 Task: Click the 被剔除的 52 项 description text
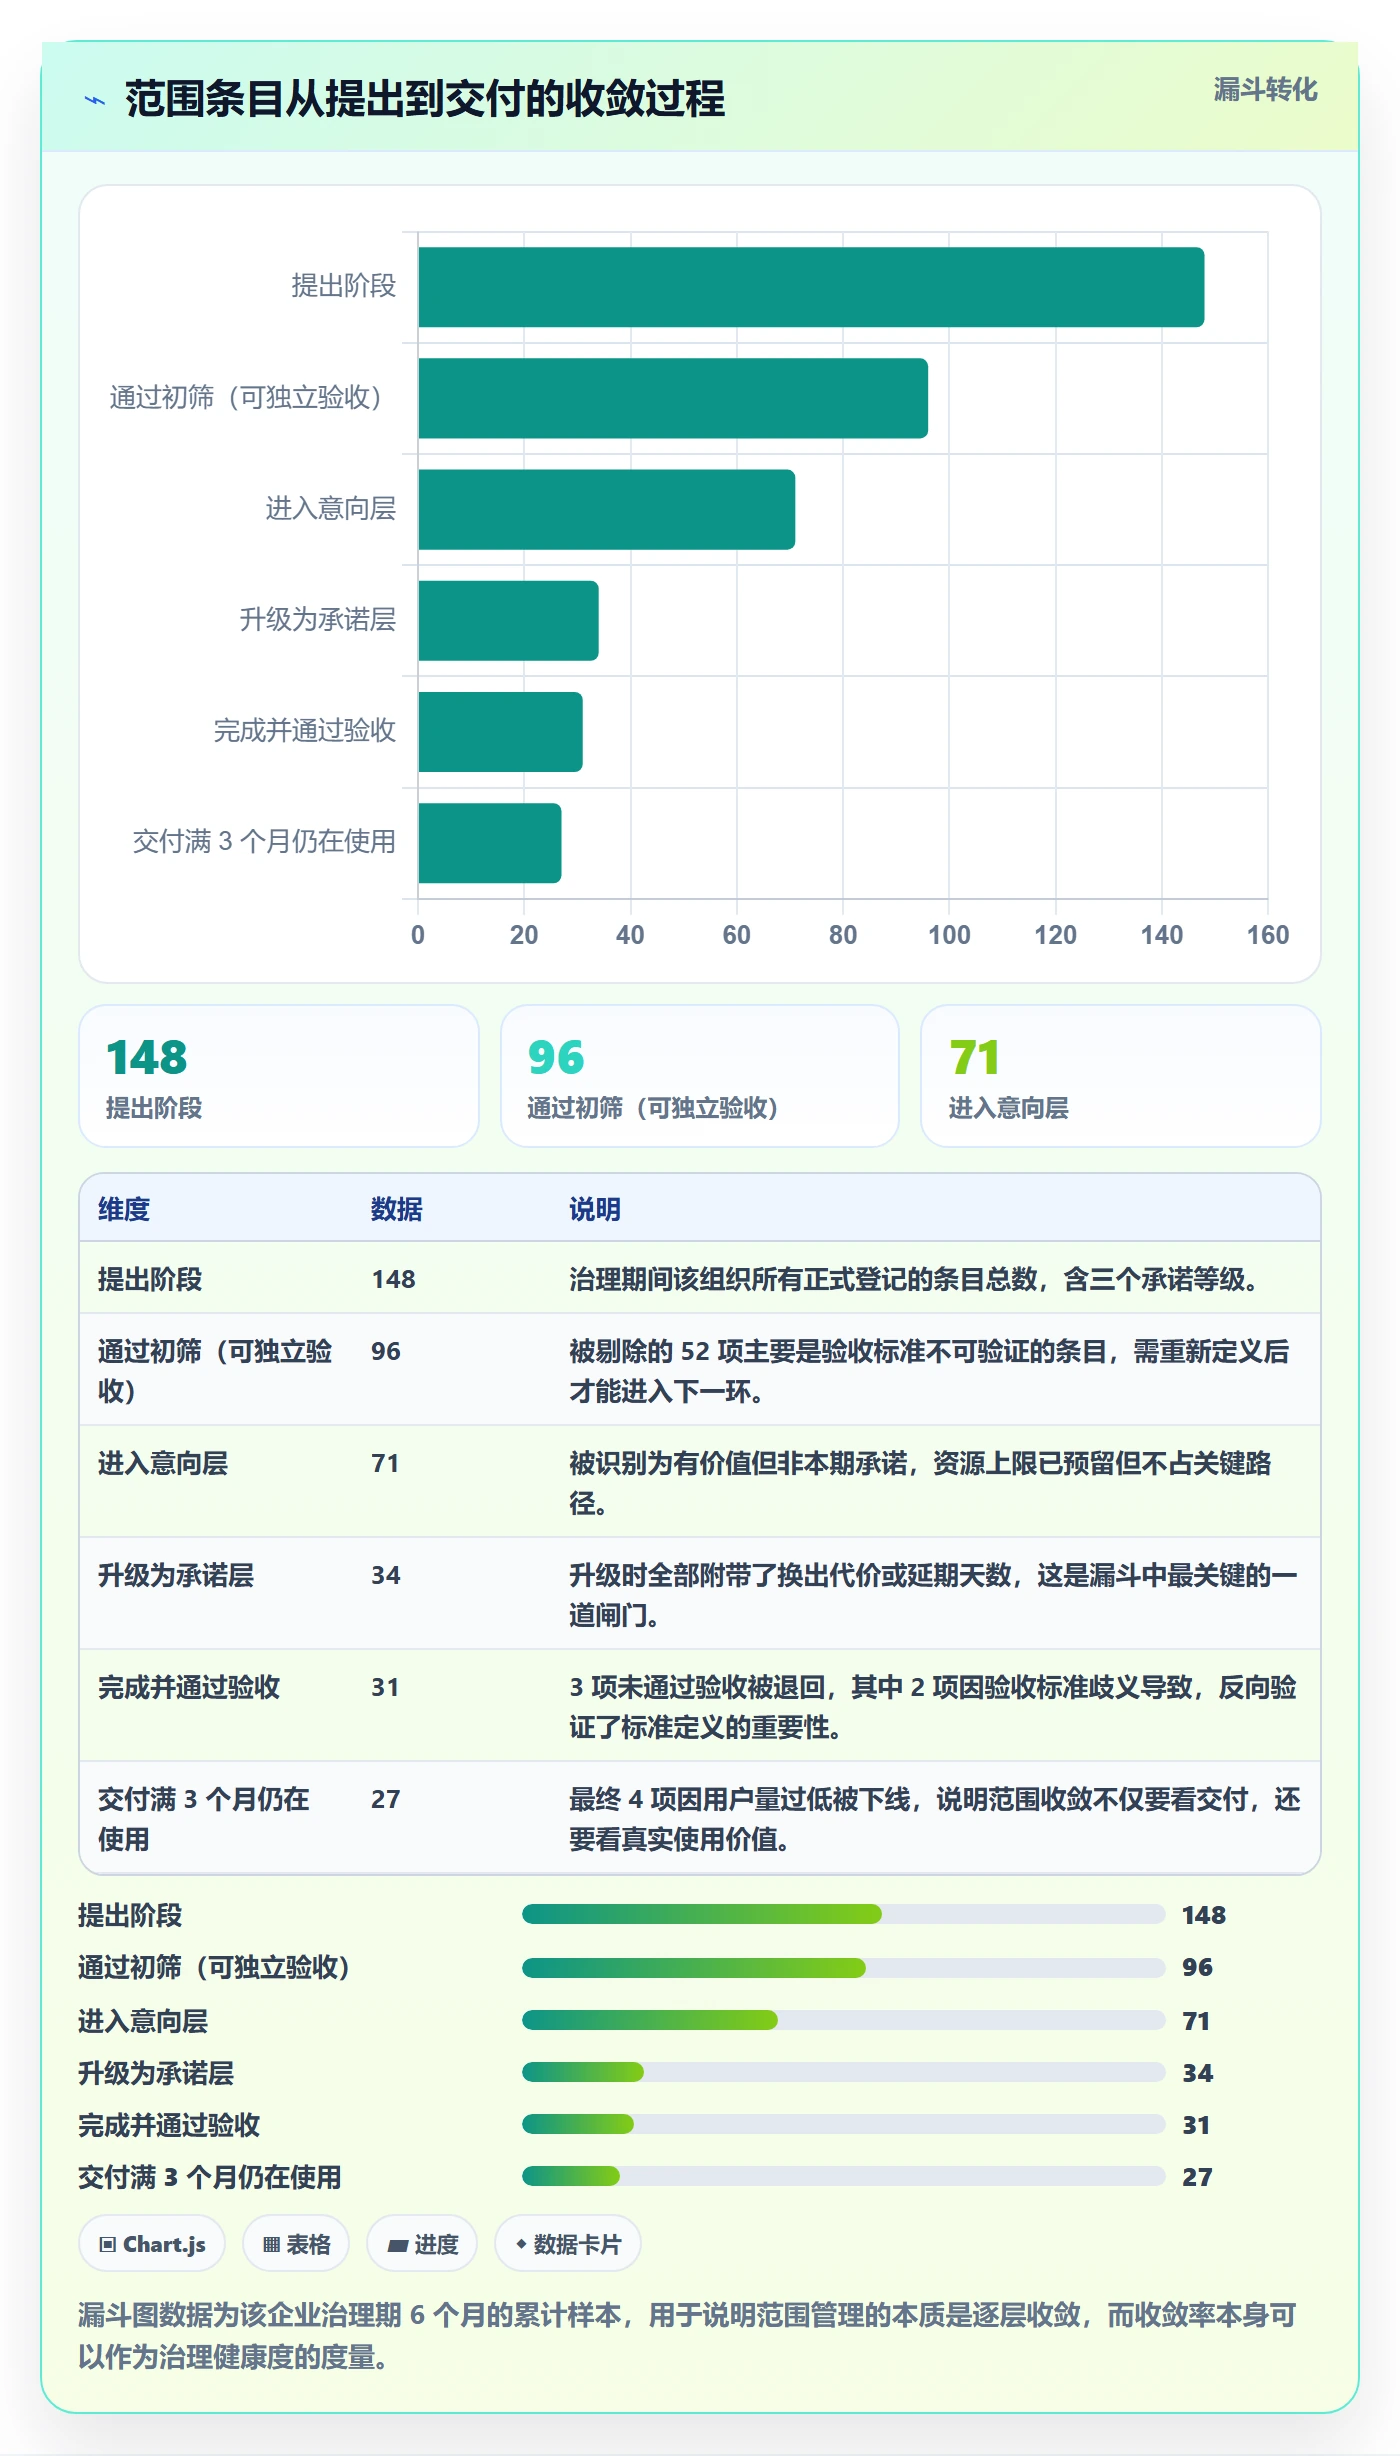[x=929, y=1371]
